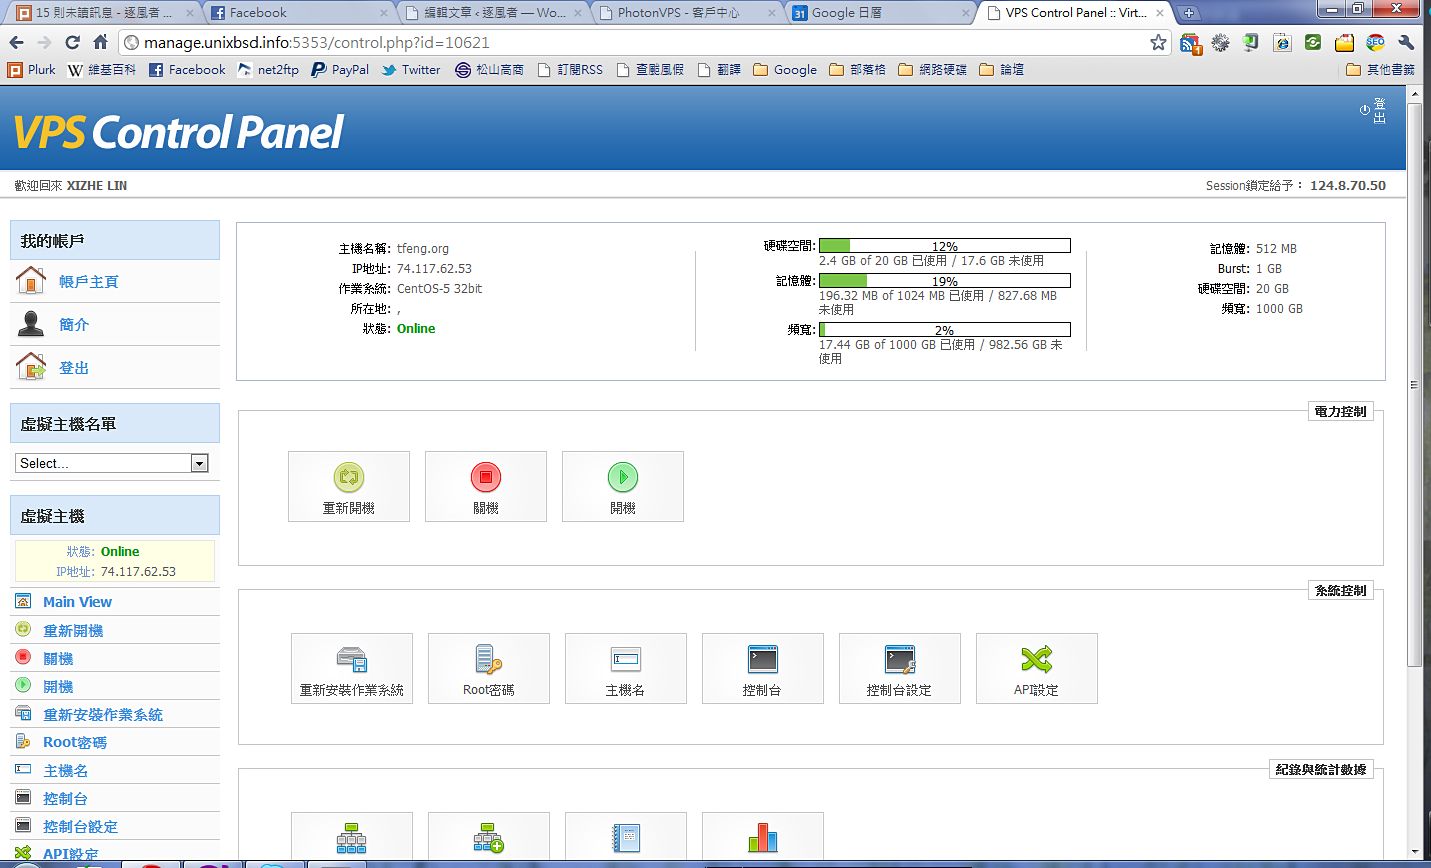The image size is (1431, 868).
Task: Click the 登出 link in sidebar
Action: [x=74, y=368]
